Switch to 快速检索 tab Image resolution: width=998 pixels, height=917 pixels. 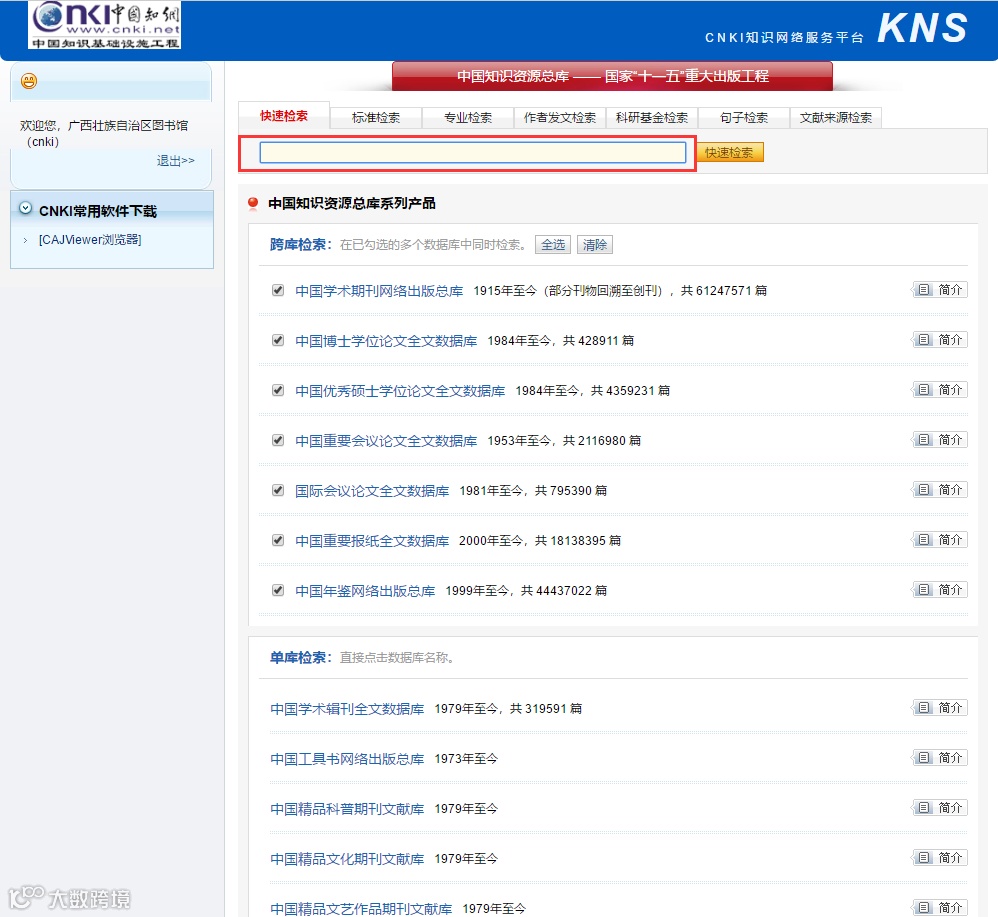click(284, 116)
